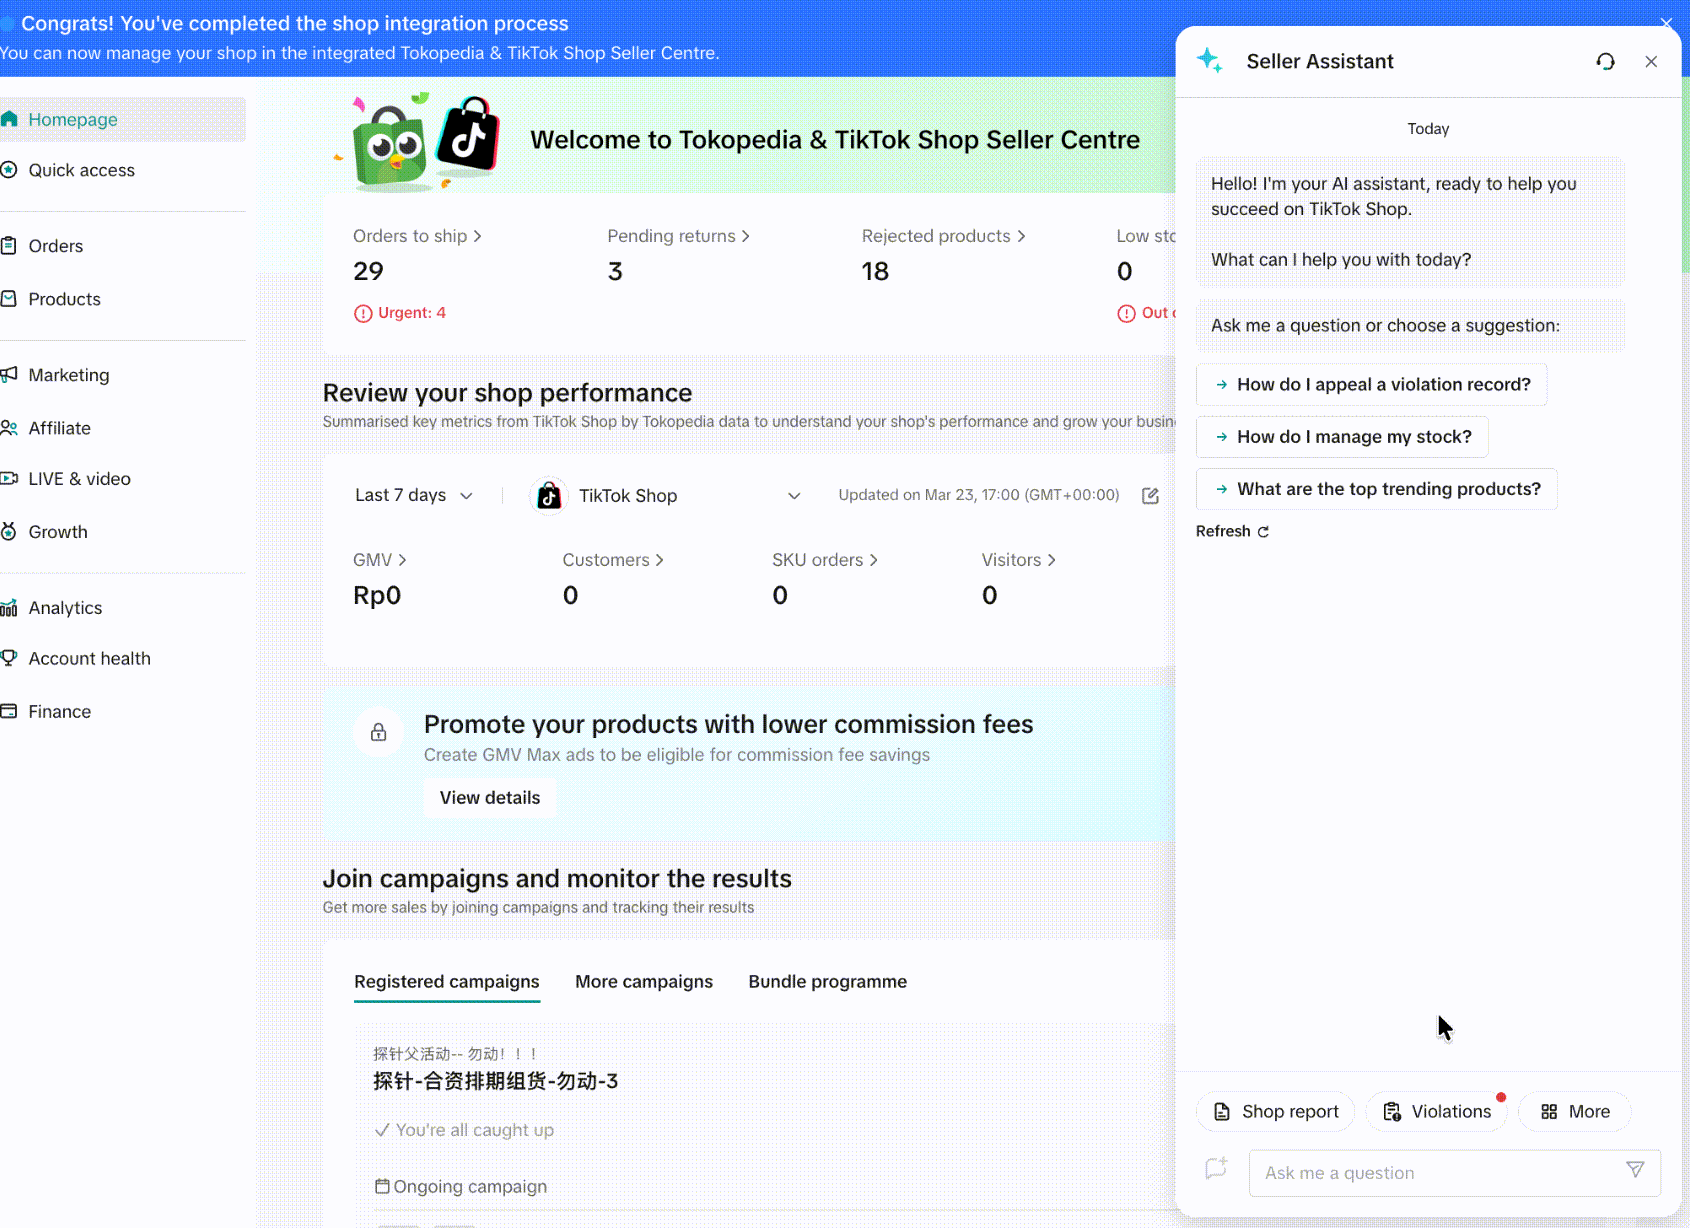Click the More button in assistant

[1575, 1112]
